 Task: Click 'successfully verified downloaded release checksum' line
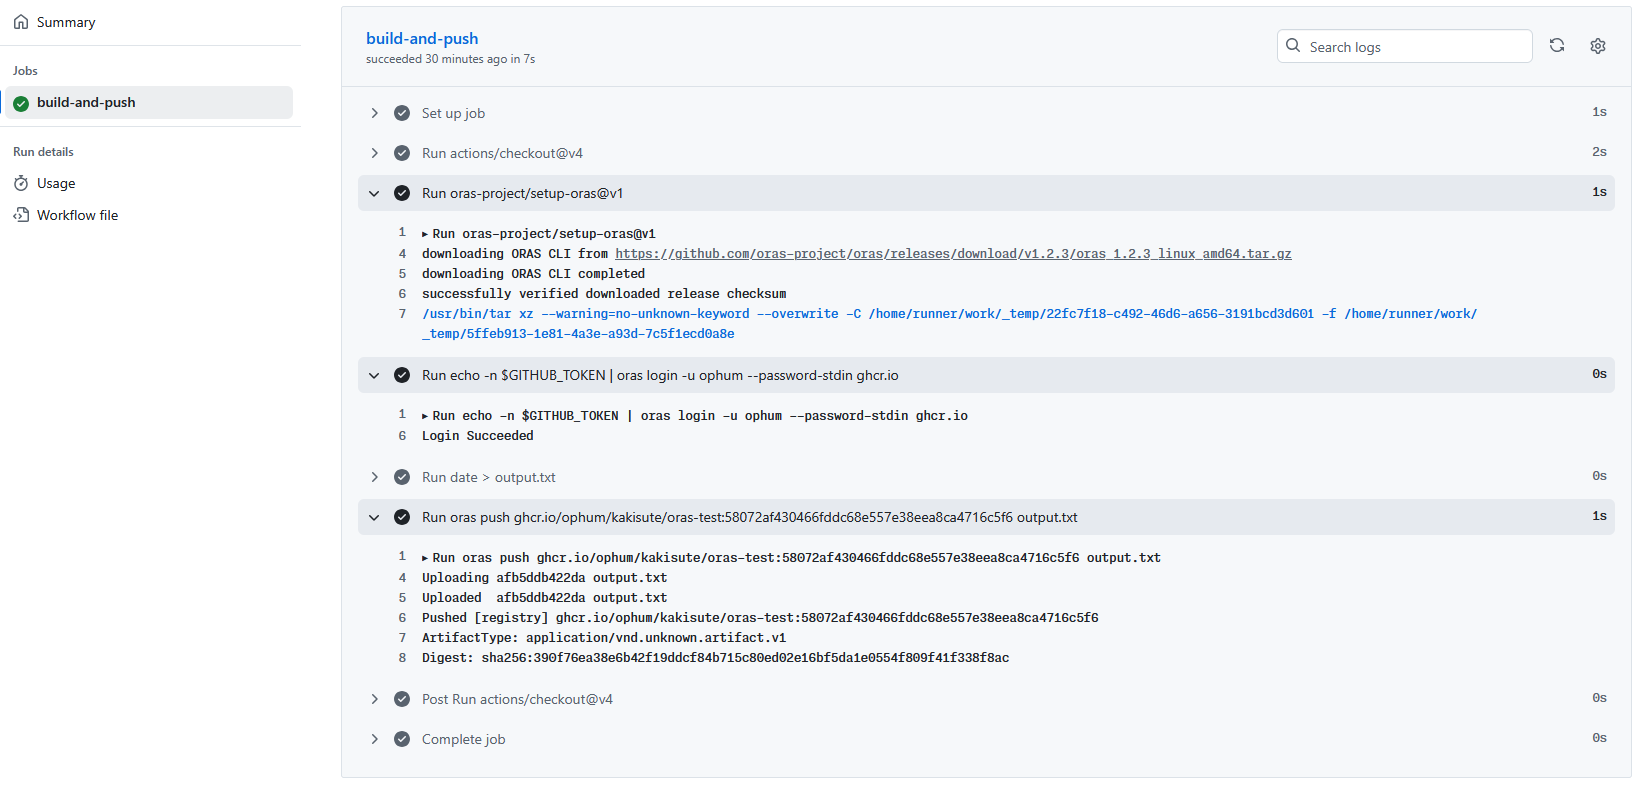[604, 294]
